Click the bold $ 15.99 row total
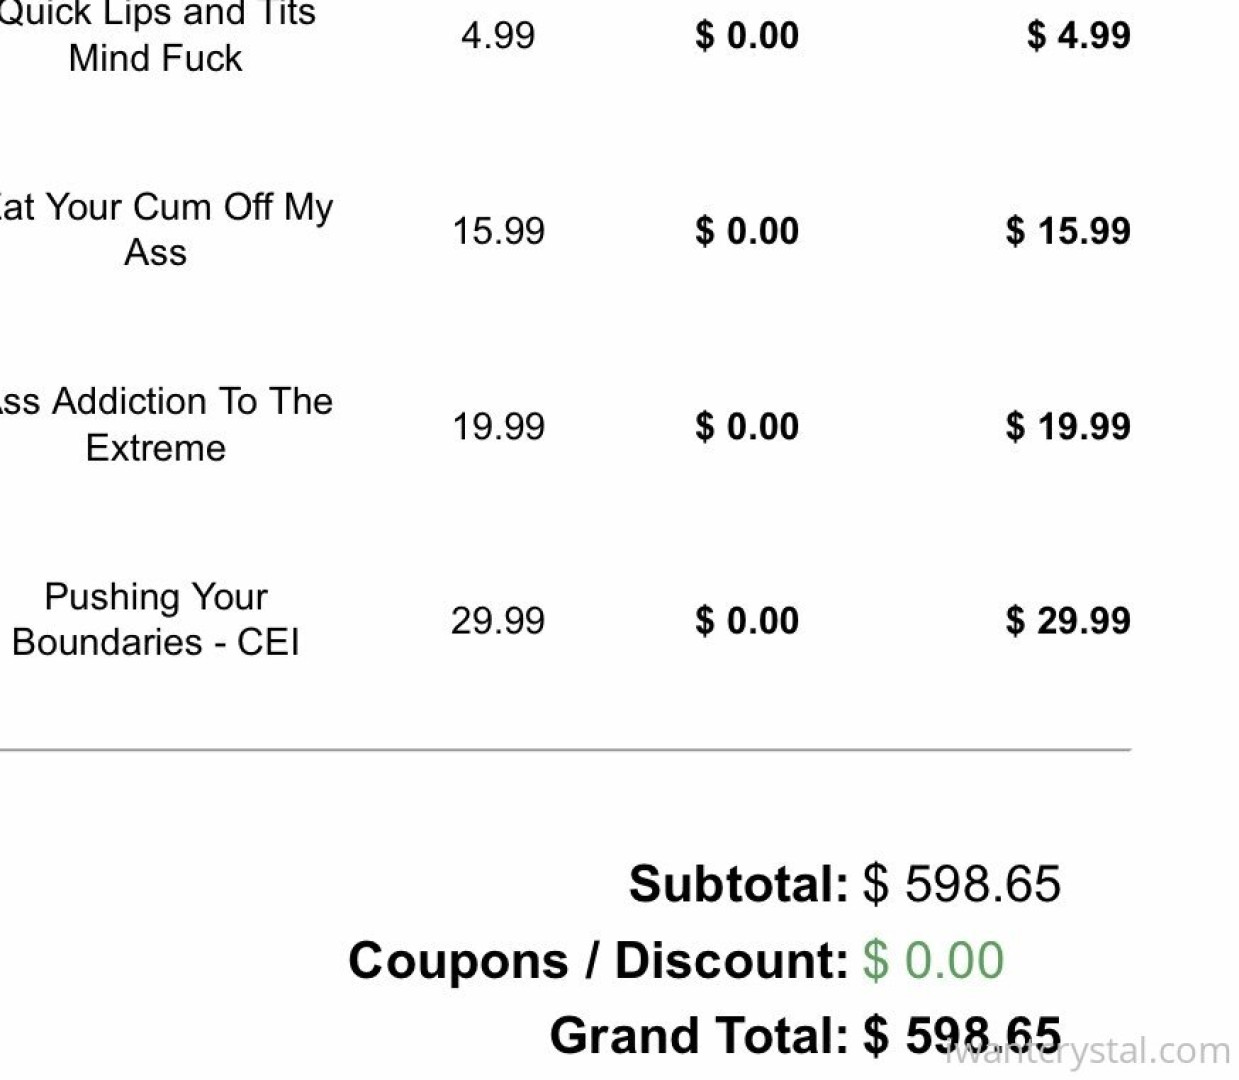1239x1080 pixels. tap(1068, 231)
